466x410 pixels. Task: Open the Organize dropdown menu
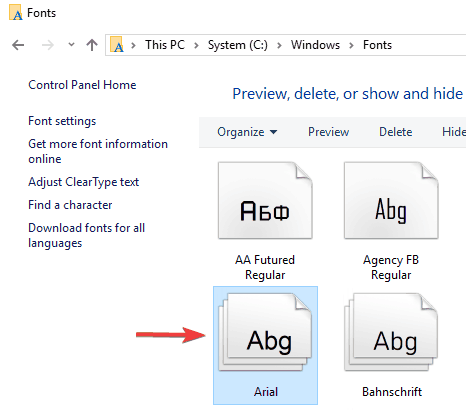click(247, 132)
